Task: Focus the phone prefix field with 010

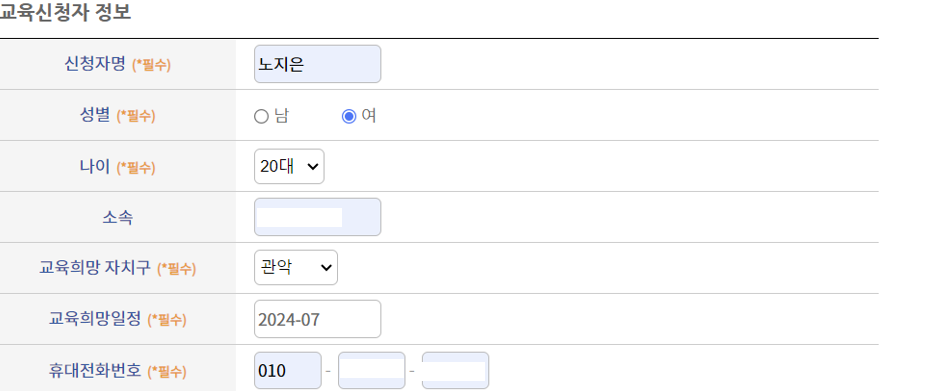Action: (x=287, y=371)
